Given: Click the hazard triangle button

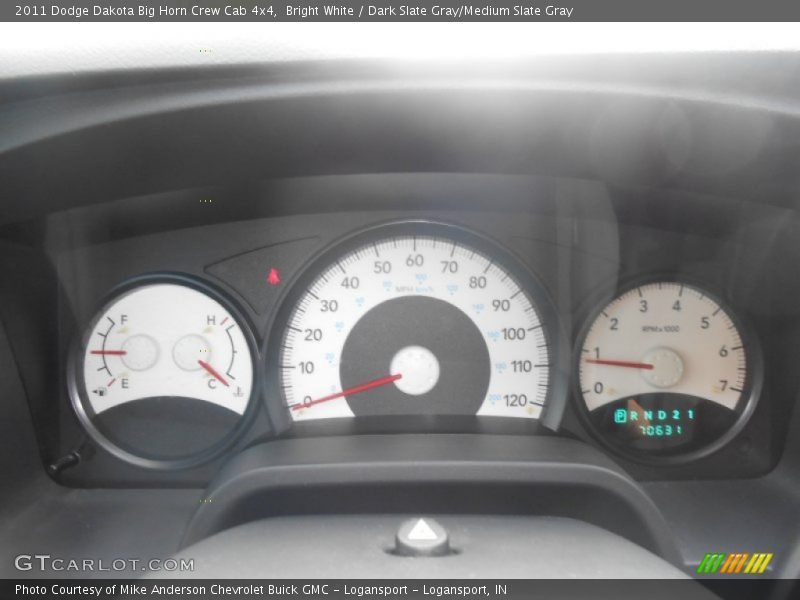Looking at the screenshot, I should coord(421,530).
